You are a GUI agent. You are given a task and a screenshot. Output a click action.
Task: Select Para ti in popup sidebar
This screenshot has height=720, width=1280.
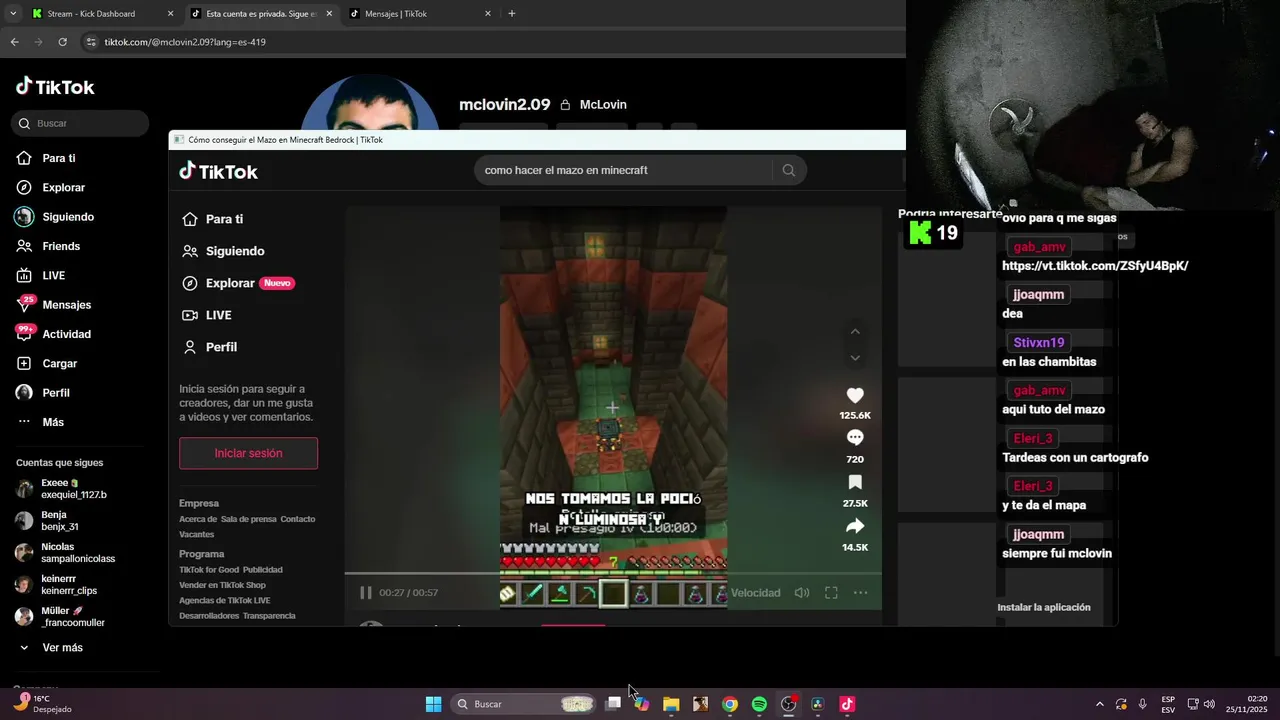pyautogui.click(x=213, y=219)
